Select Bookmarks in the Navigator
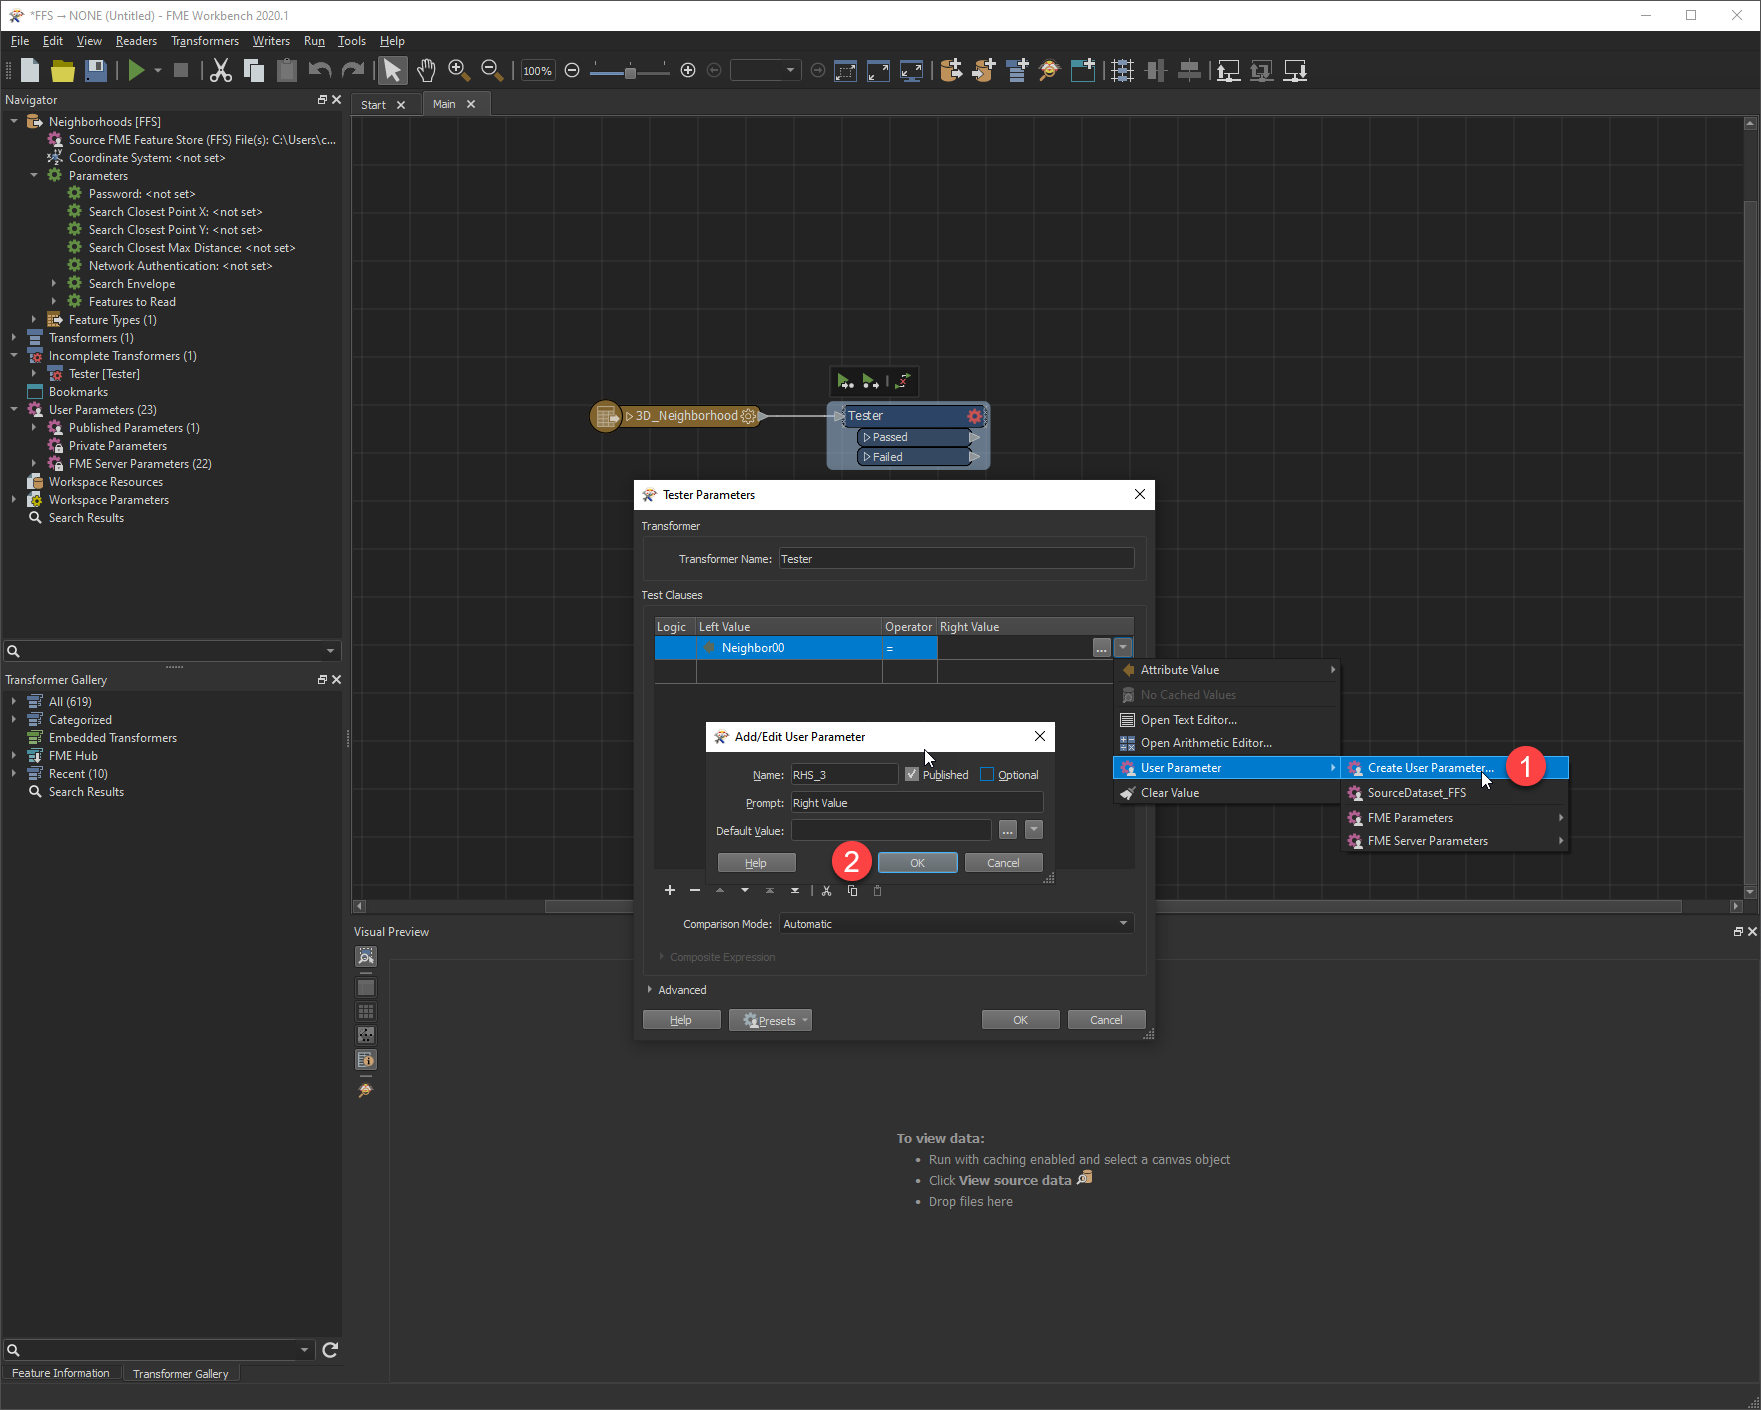This screenshot has width=1761, height=1410. pos(78,392)
